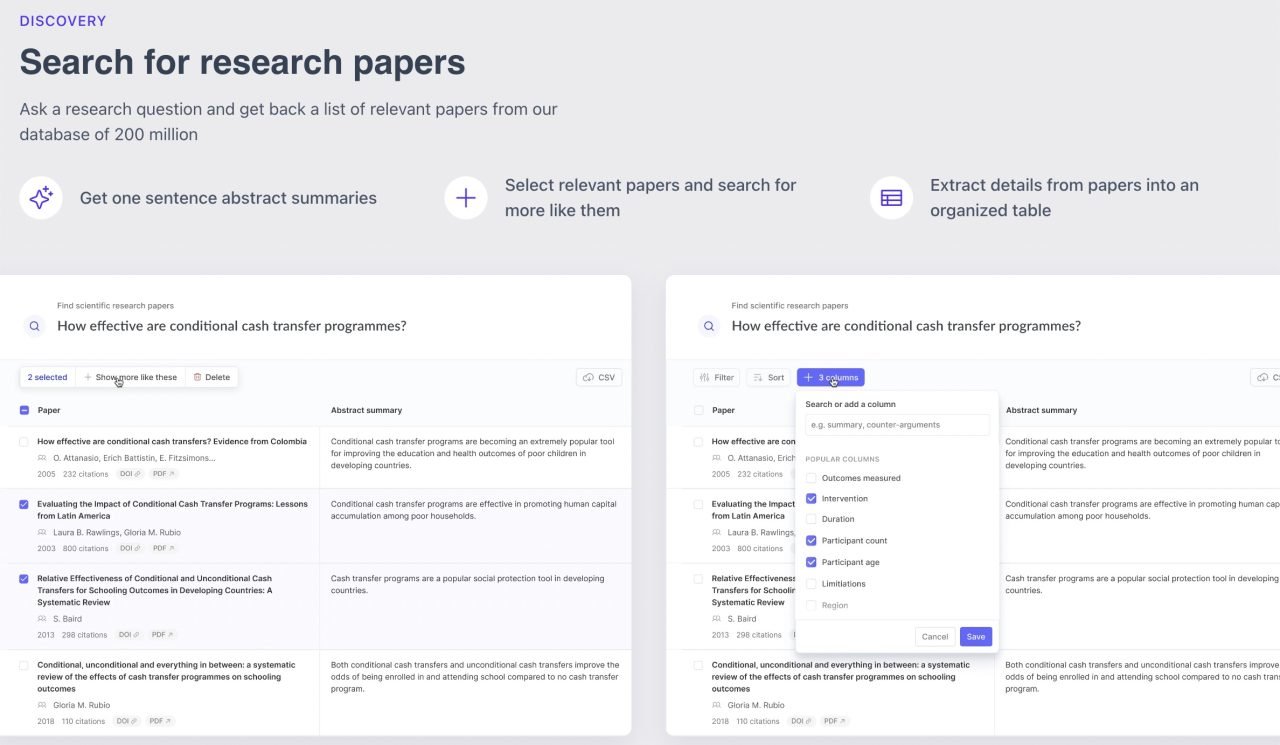
Task: Click the 2 selected label
Action: (x=47, y=377)
